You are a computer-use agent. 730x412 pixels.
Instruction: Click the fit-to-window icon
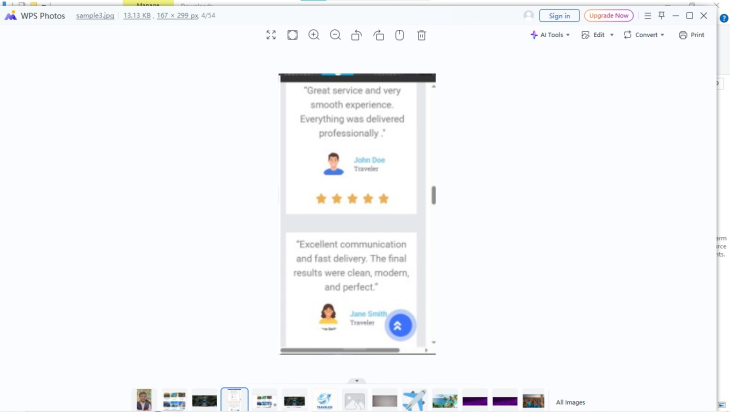292,35
